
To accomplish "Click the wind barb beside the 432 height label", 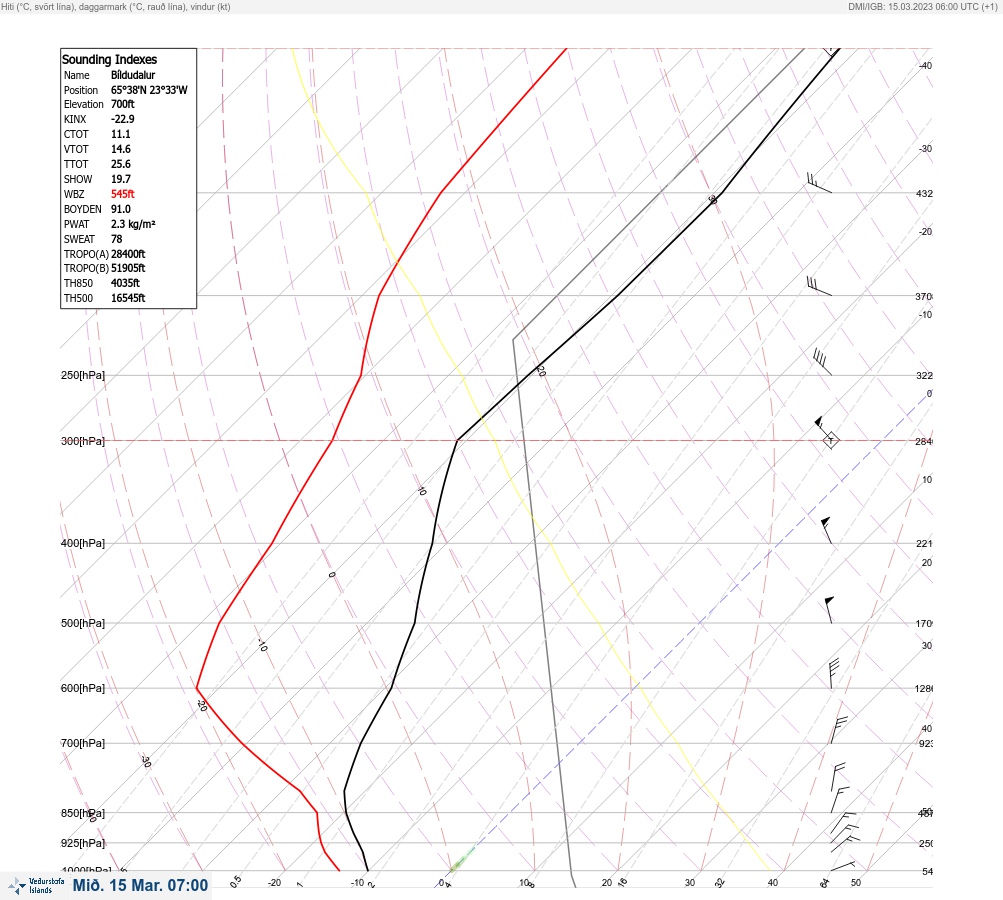I will point(819,183).
